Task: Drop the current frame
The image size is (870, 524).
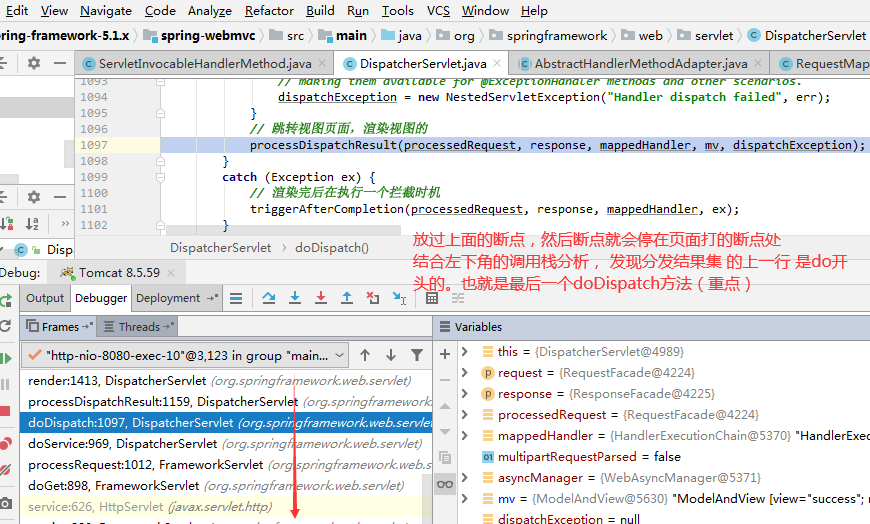Action: click(x=373, y=298)
